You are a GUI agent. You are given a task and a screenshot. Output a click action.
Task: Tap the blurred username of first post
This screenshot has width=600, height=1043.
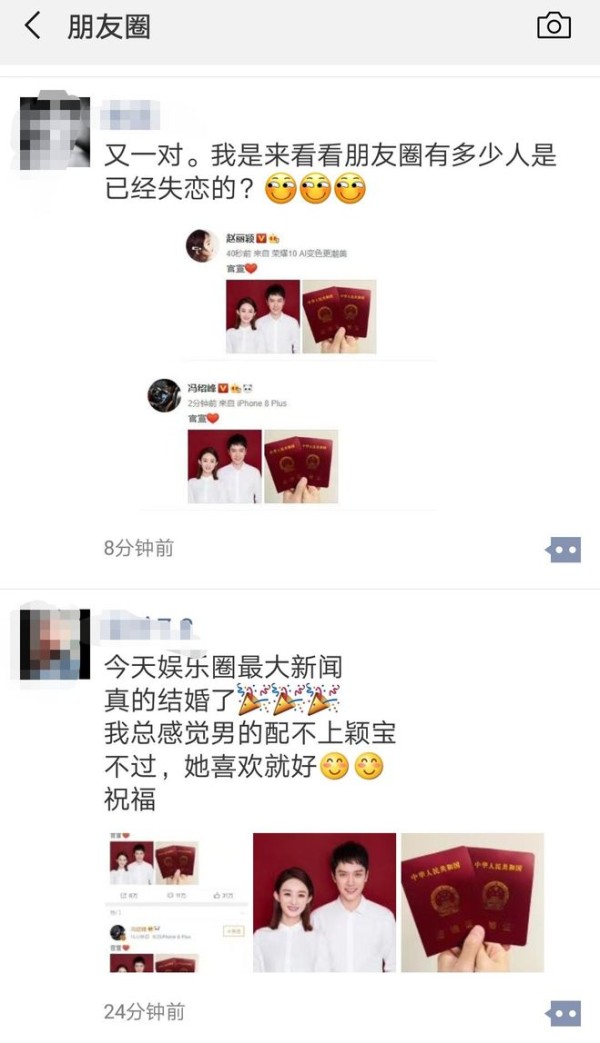coord(131,115)
